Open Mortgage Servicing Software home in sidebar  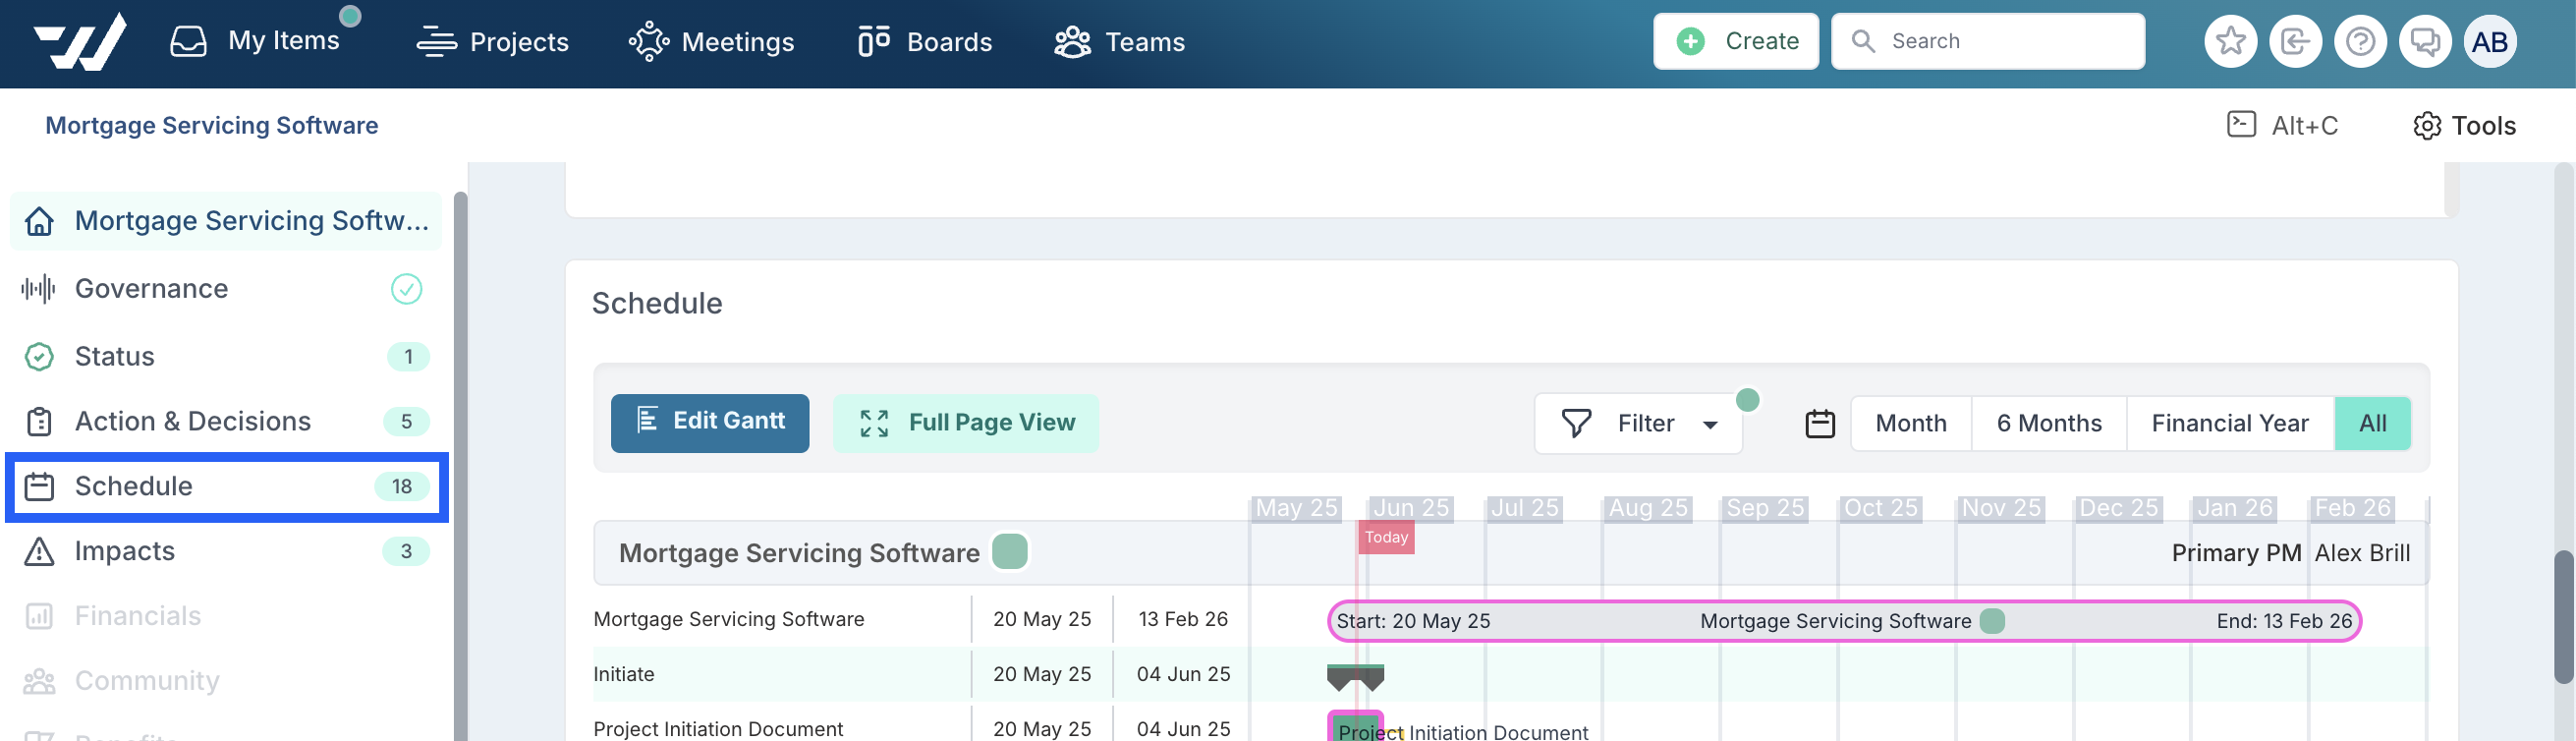pos(226,220)
